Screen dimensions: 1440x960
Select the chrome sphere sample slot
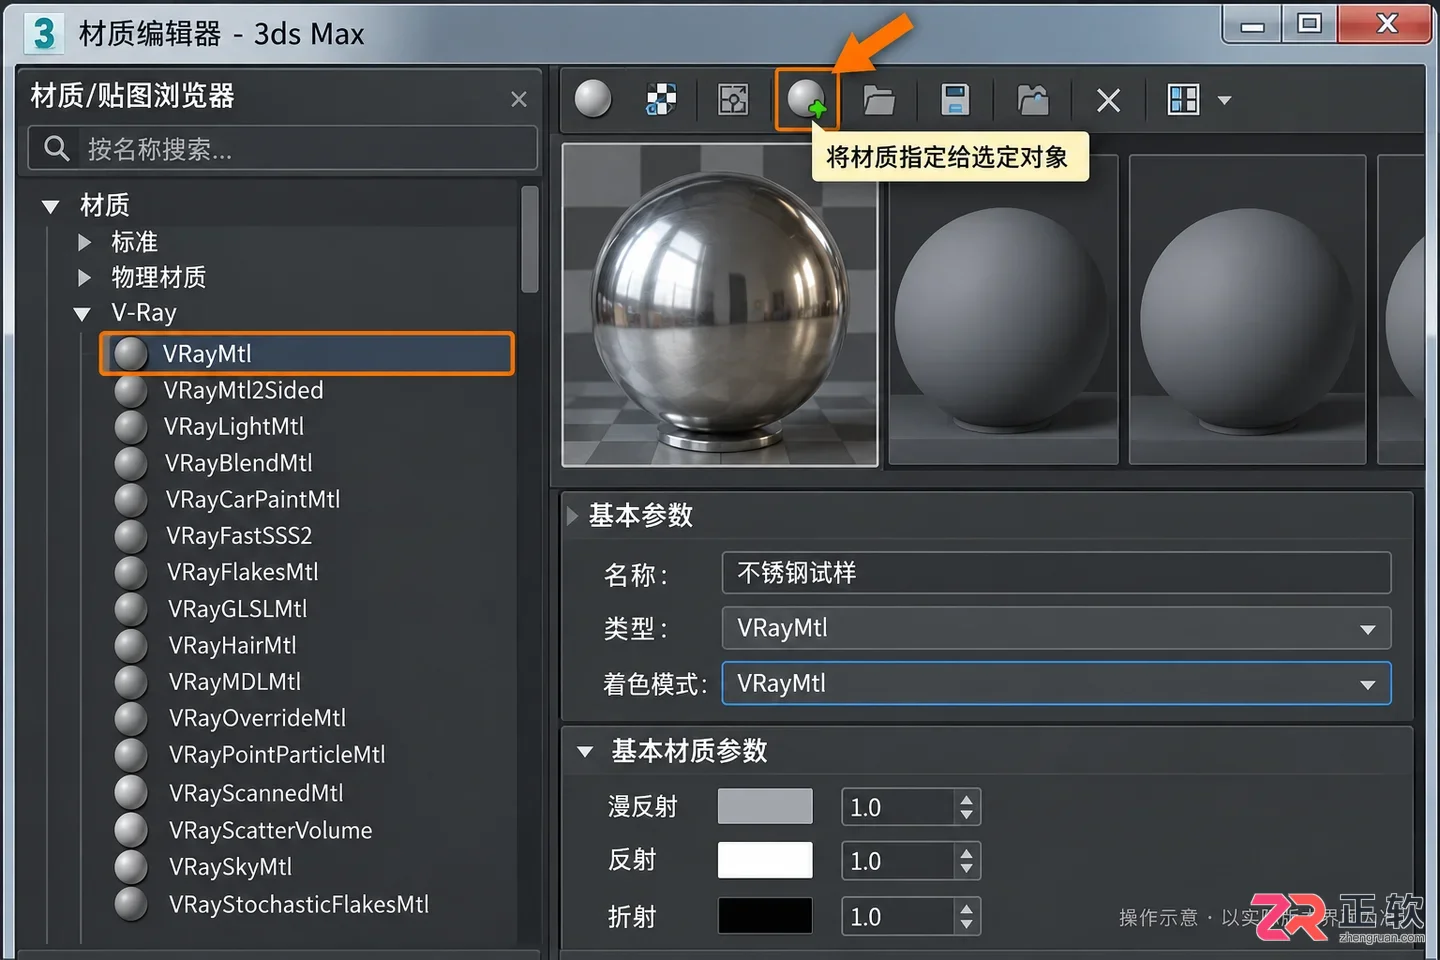tap(720, 305)
